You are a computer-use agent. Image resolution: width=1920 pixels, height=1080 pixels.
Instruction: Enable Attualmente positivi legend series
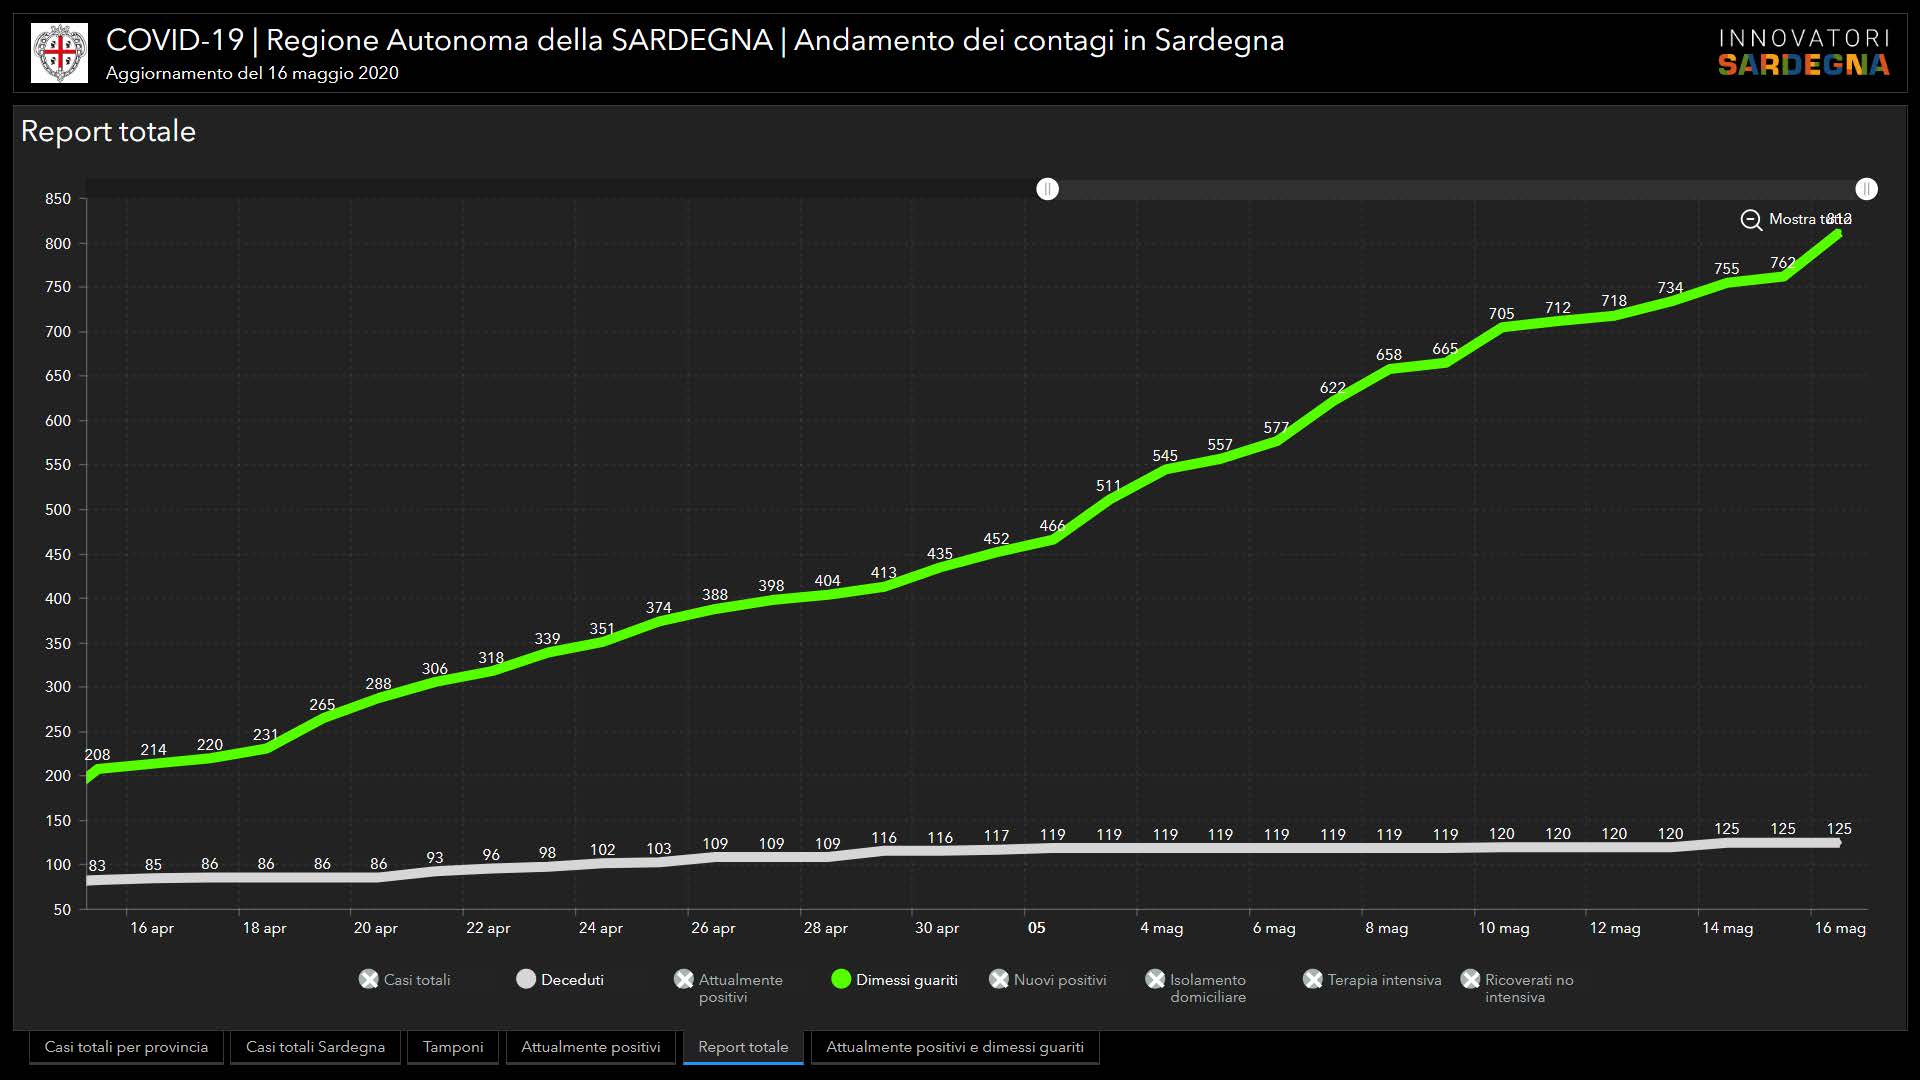tap(684, 979)
